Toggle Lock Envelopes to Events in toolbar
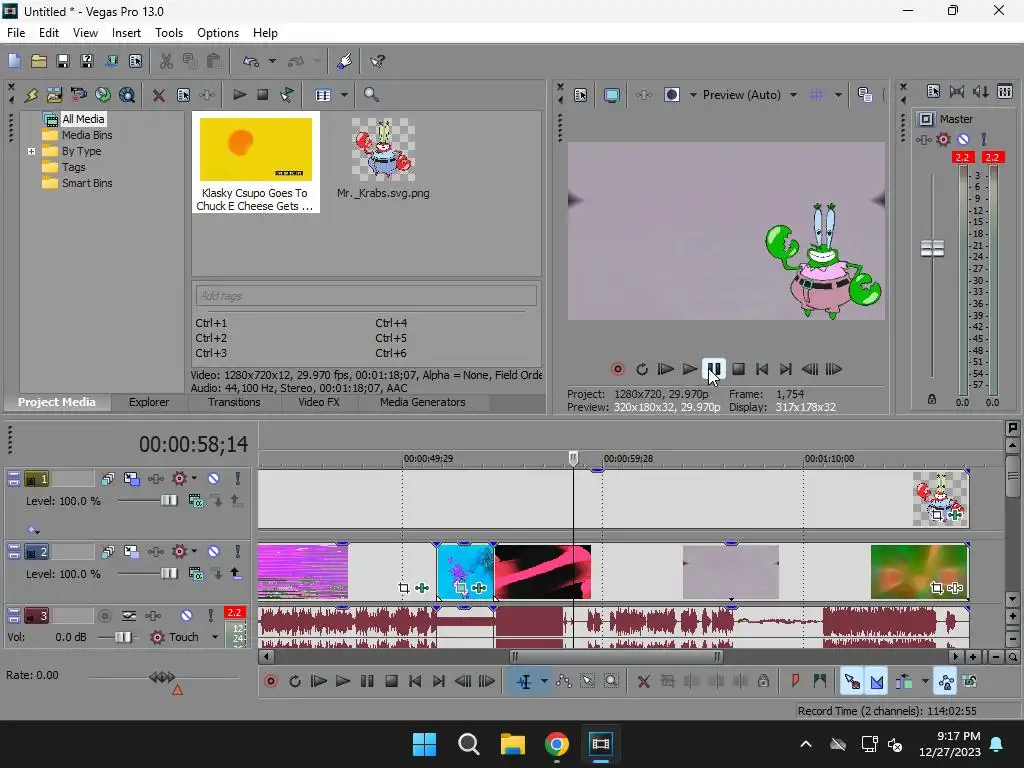 coord(946,682)
